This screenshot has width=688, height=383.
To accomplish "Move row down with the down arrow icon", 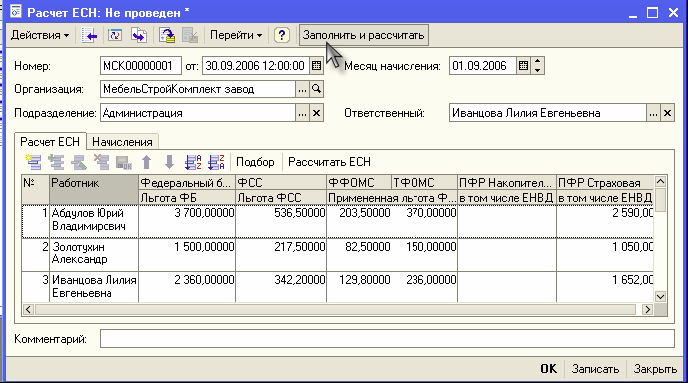I will coord(169,162).
